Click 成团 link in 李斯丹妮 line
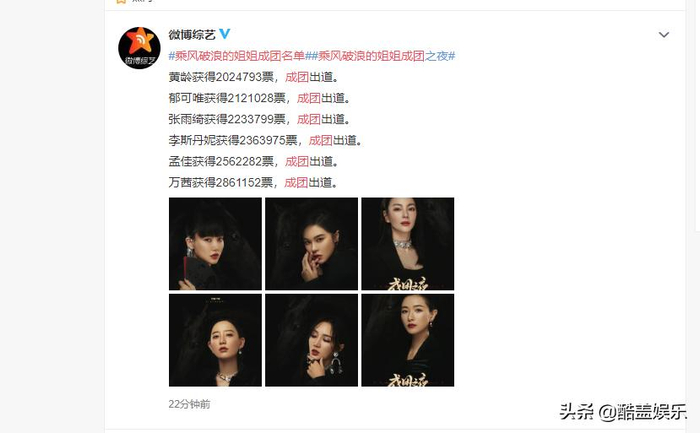 pyautogui.click(x=321, y=140)
